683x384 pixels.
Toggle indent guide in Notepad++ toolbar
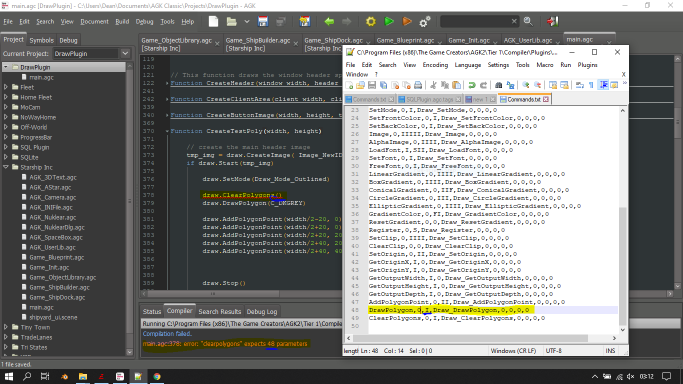603,85
